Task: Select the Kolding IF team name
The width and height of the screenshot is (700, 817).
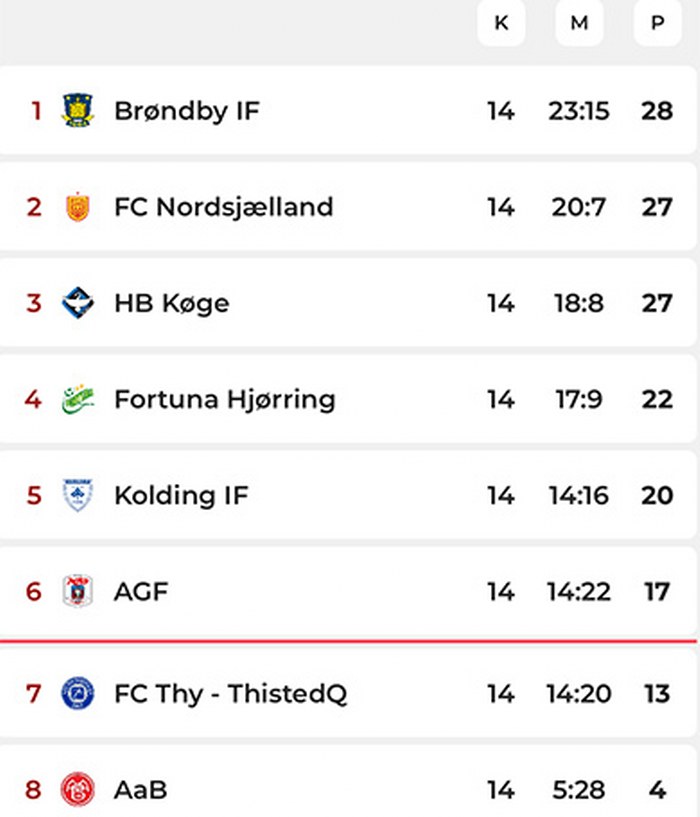Action: click(181, 495)
